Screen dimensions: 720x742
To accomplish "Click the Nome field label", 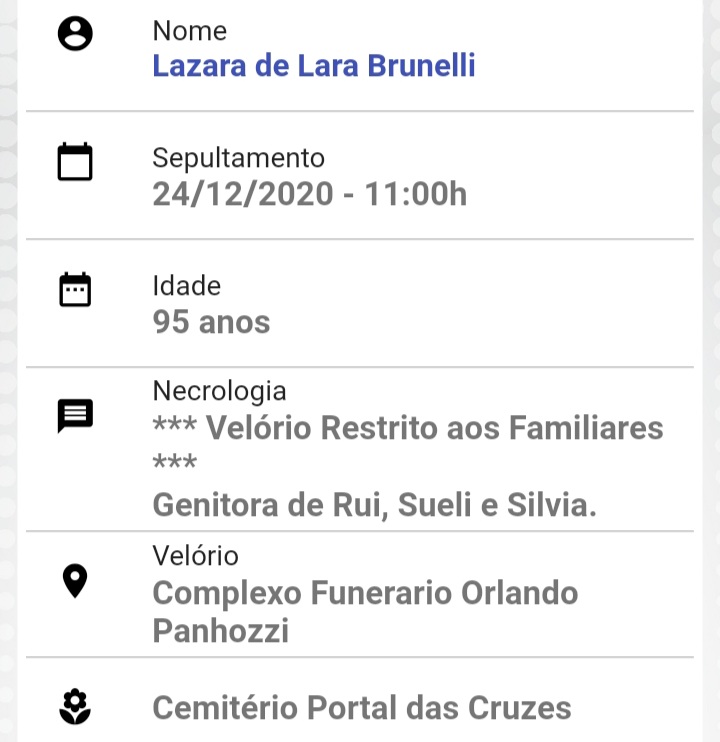I will click(189, 31).
